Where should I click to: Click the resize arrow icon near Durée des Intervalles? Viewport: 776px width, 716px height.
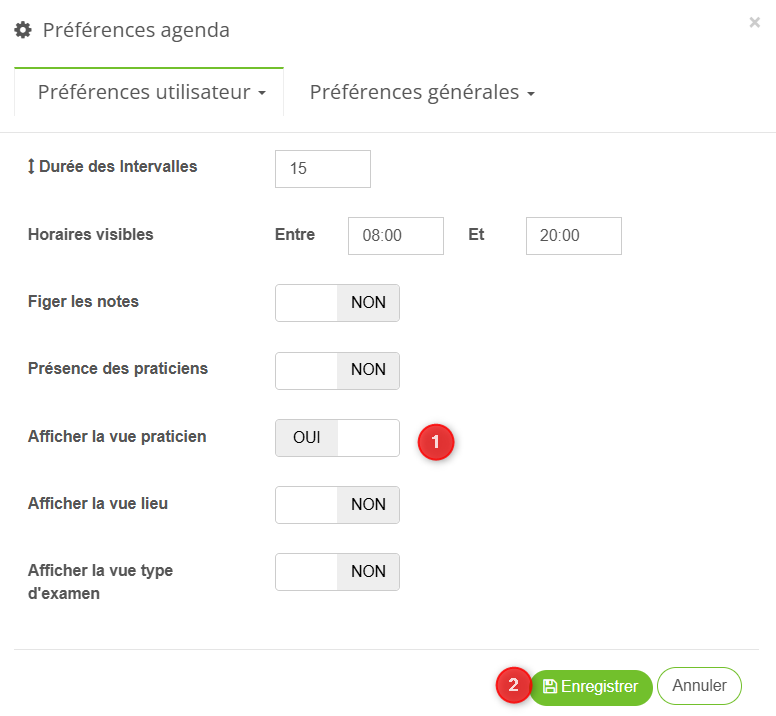(31, 167)
